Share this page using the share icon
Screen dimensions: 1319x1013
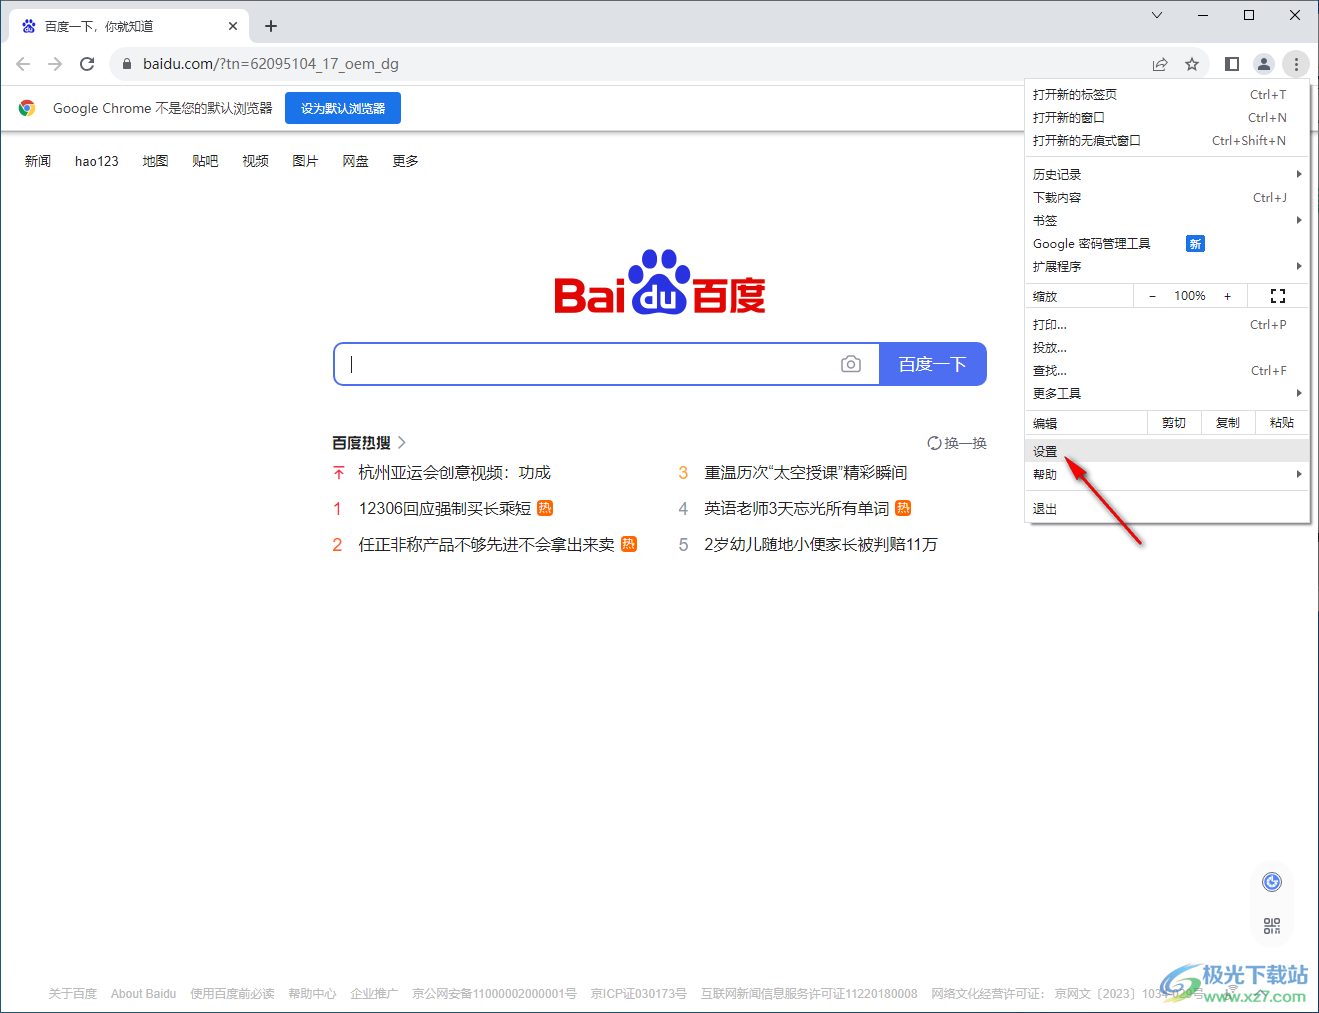click(1160, 64)
